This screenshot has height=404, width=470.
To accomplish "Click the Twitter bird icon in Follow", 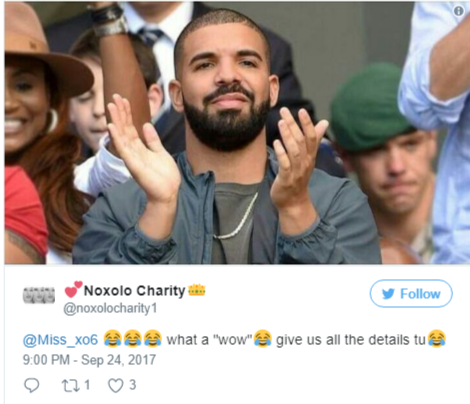I will 388,294.
